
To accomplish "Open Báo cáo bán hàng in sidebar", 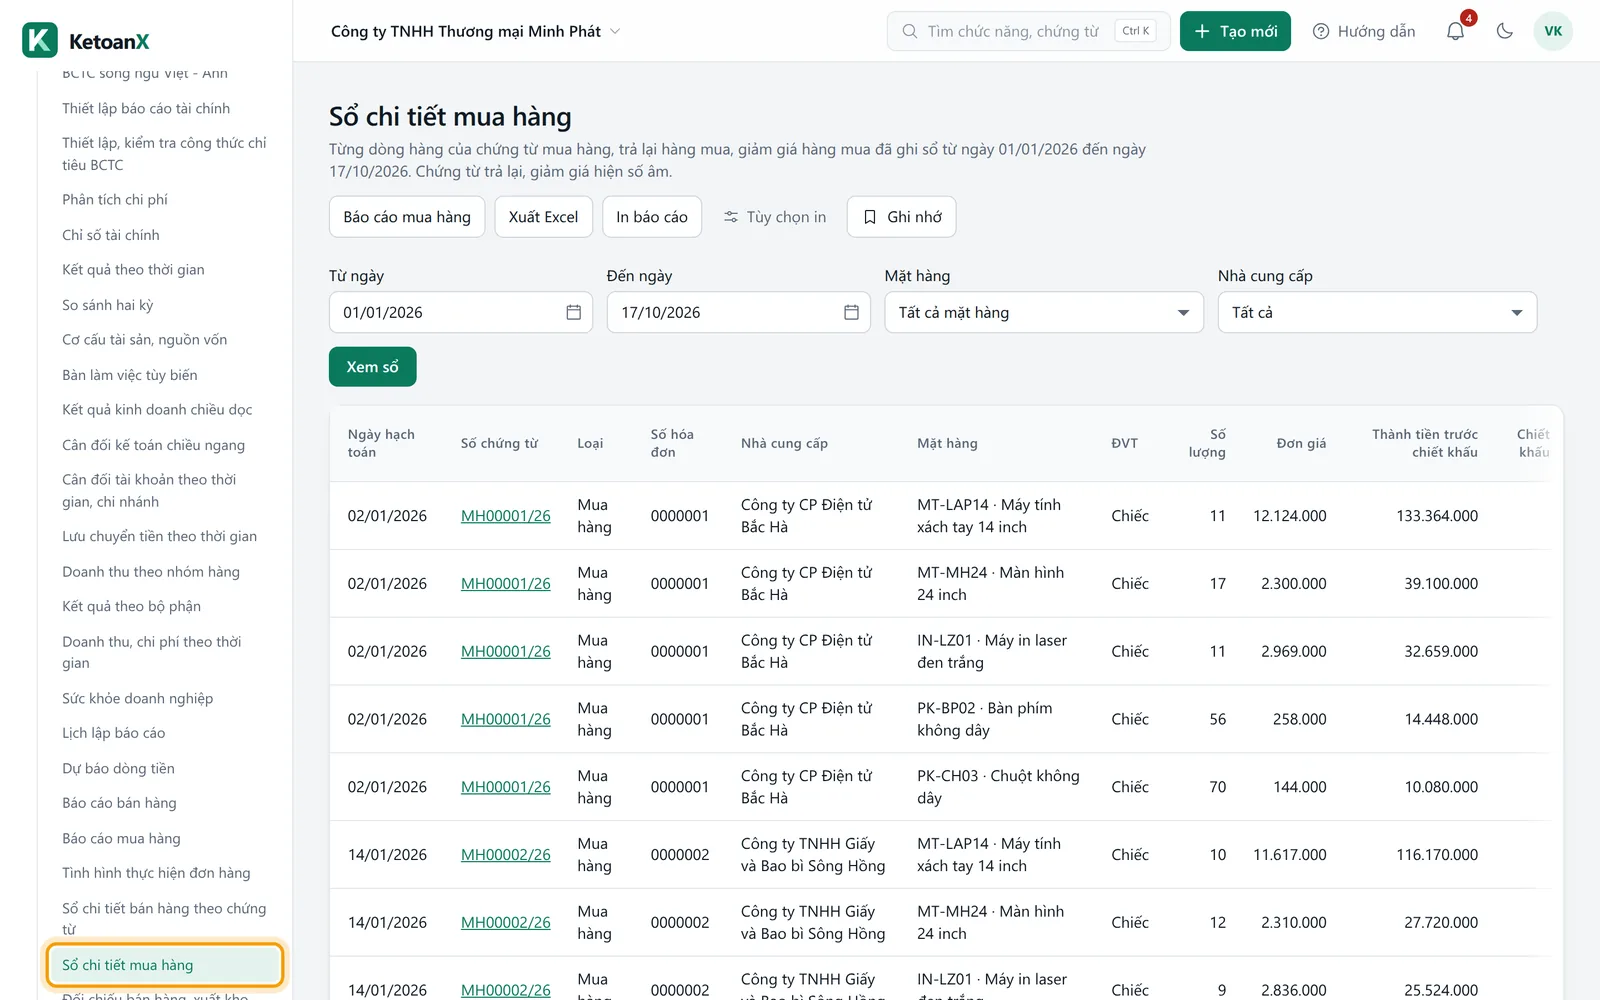I will tap(119, 803).
